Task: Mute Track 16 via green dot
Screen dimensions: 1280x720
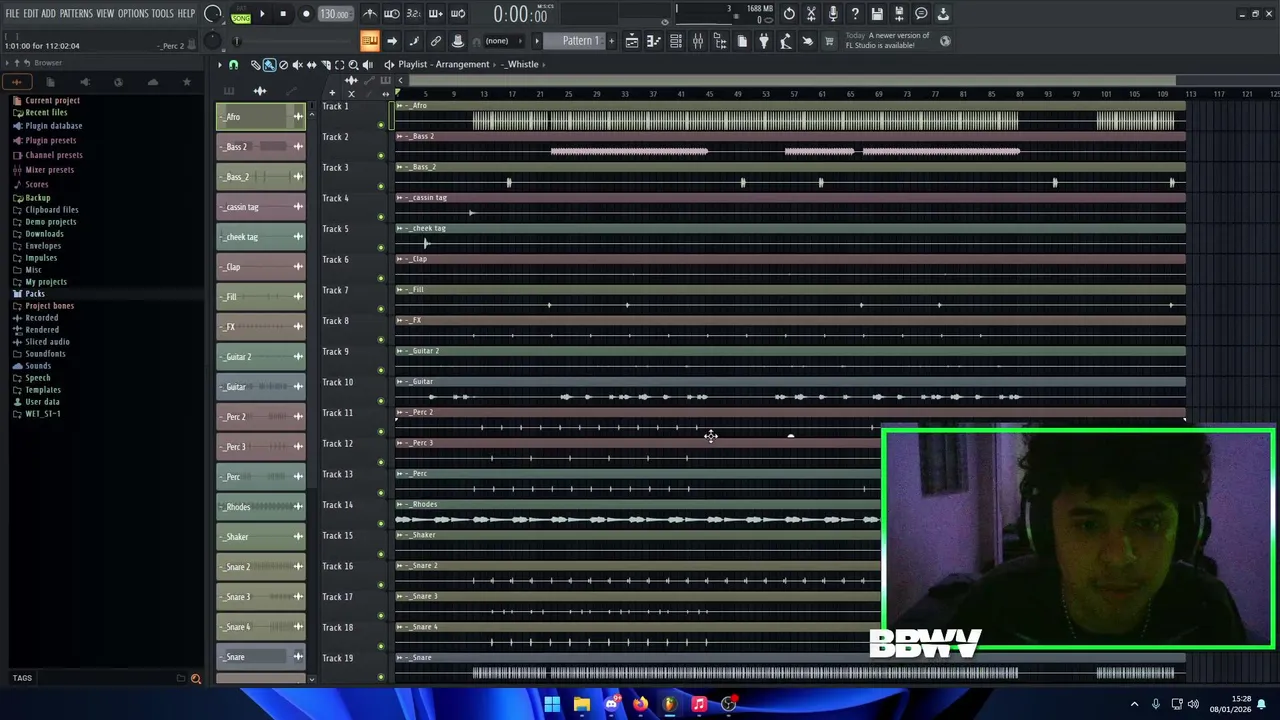Action: [x=381, y=585]
